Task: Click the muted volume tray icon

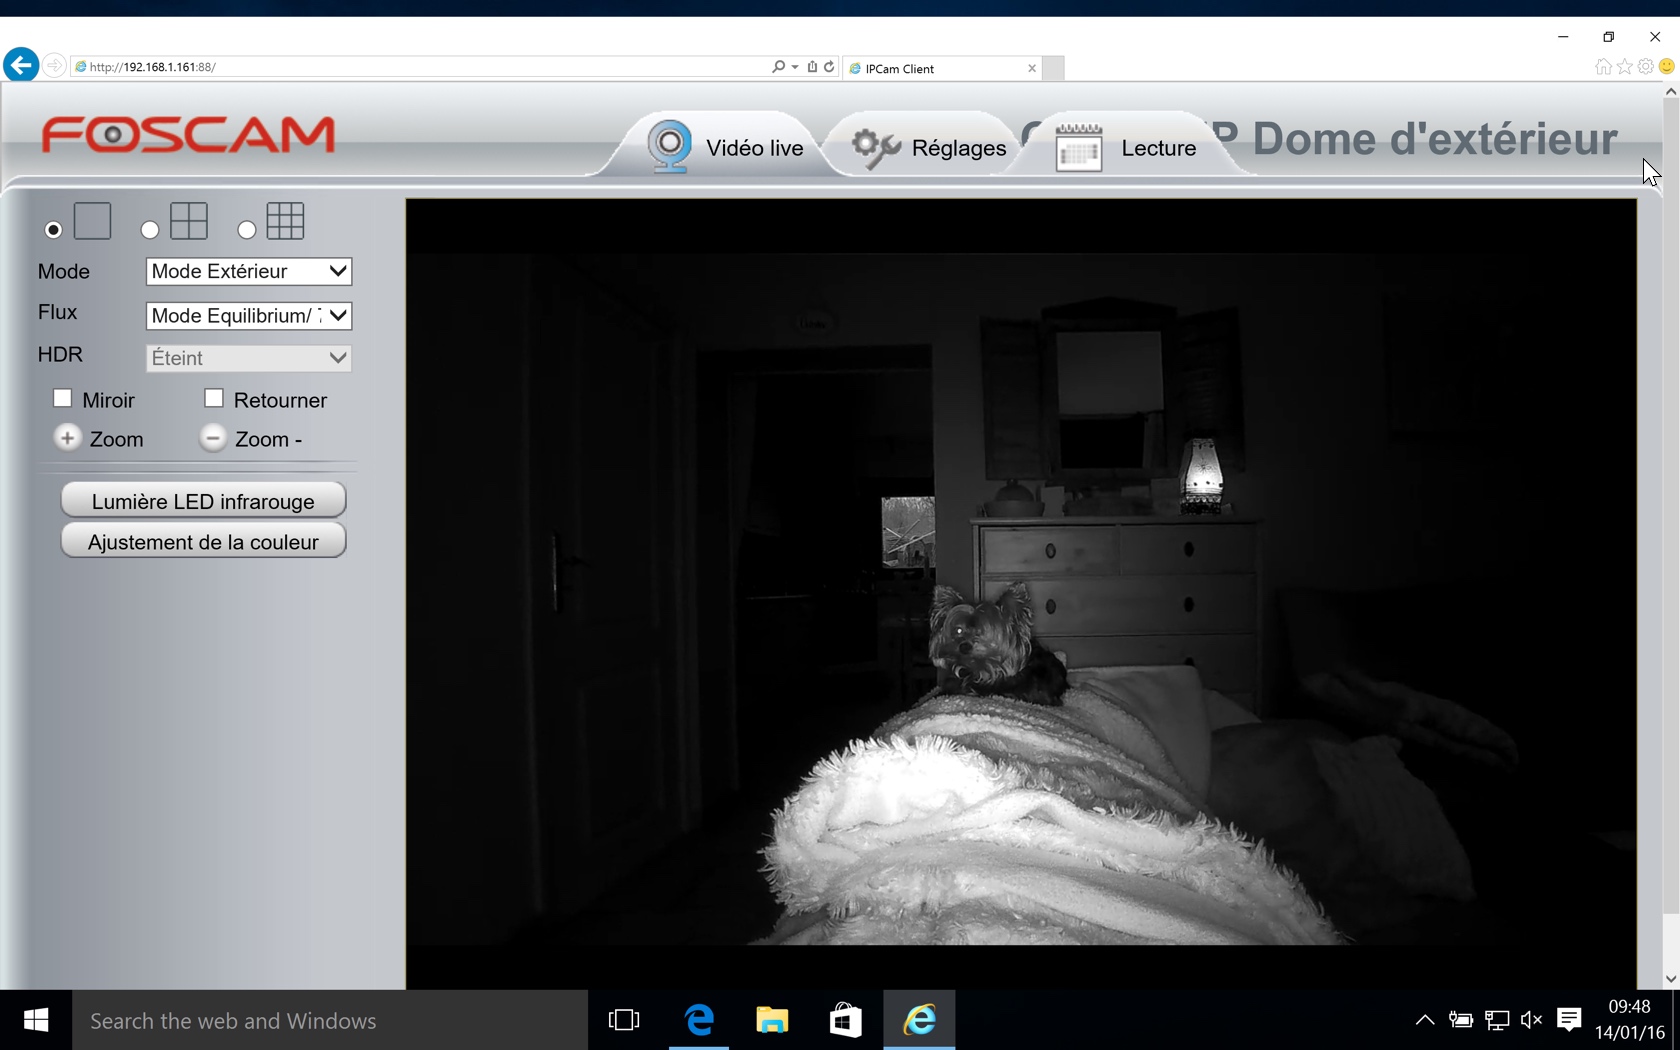Action: [1530, 1020]
